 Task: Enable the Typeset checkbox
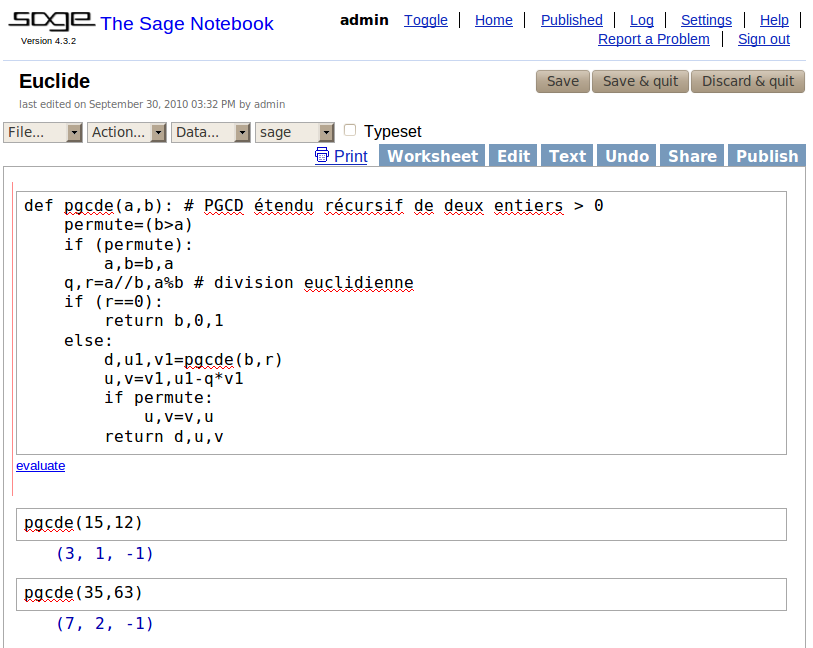point(350,130)
